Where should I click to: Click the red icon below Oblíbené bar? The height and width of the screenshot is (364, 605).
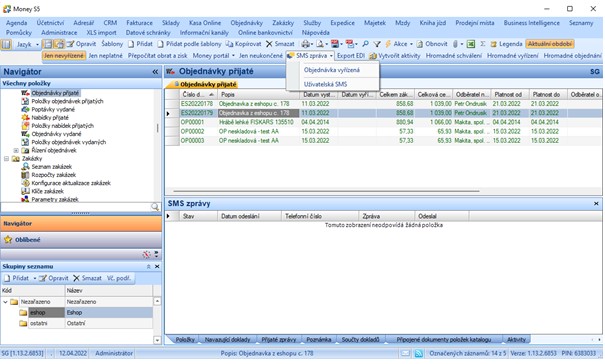click(147, 254)
